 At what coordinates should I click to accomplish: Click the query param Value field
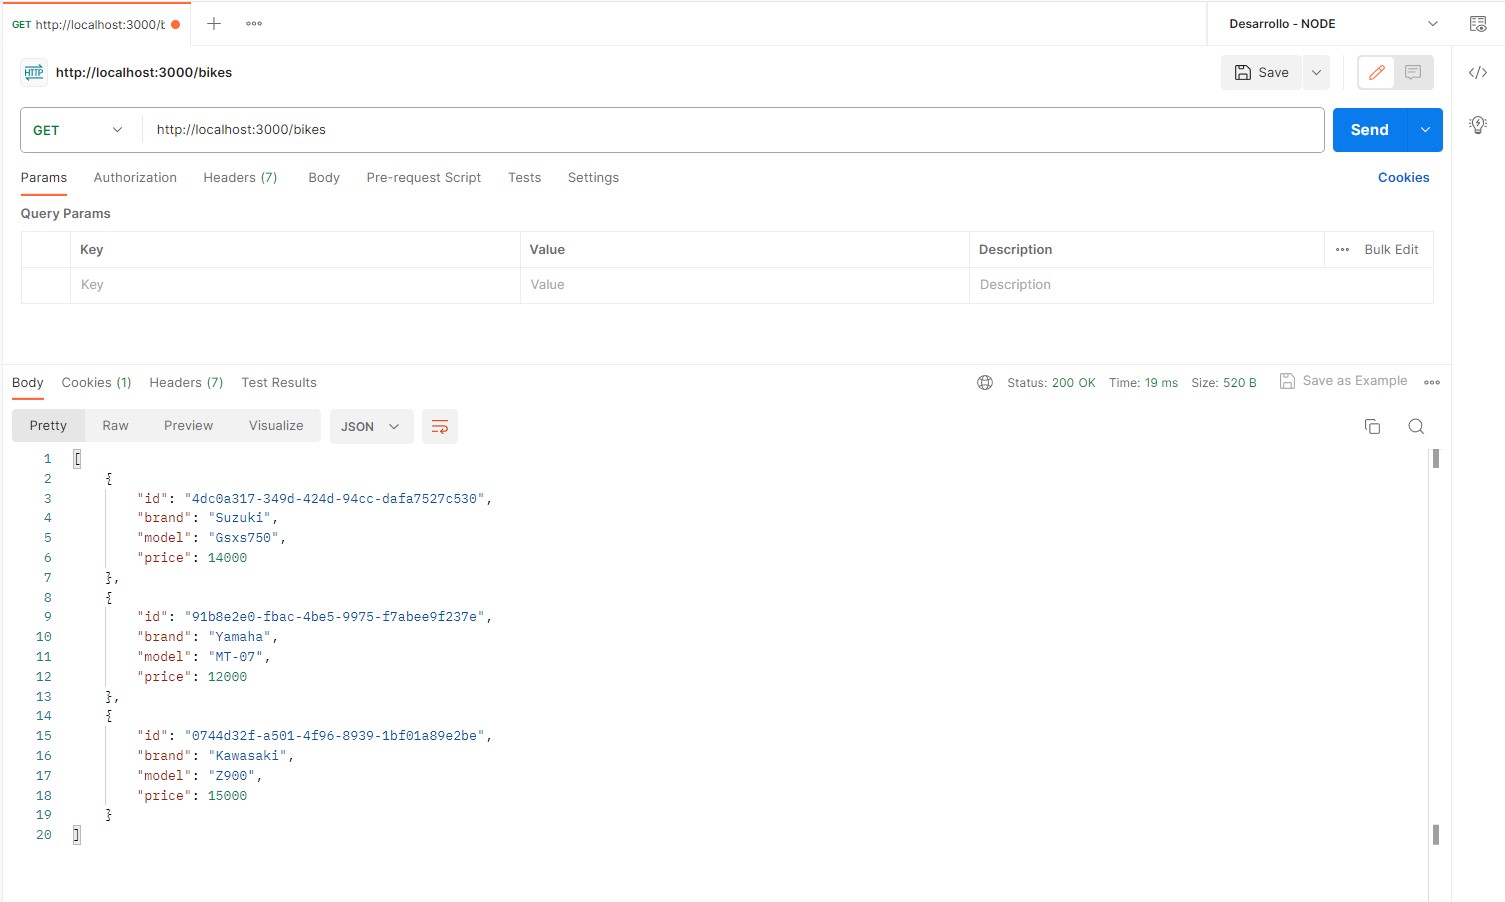tap(744, 285)
